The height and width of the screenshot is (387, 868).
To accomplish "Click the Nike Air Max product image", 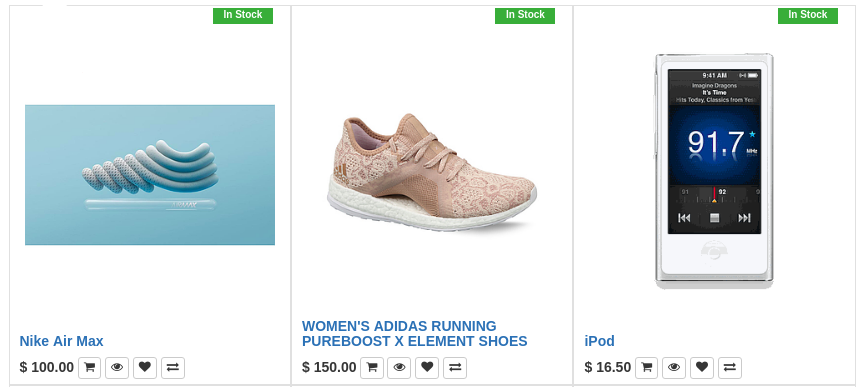I will click(150, 175).
